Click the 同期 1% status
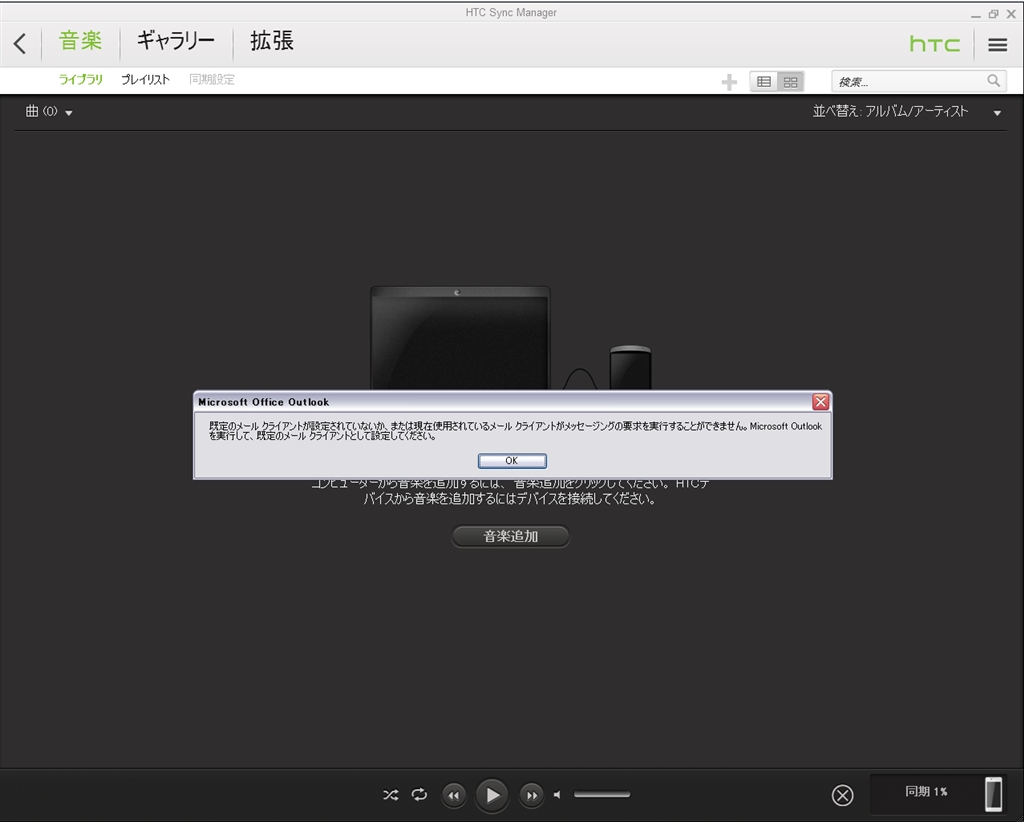The width and height of the screenshot is (1024, 822). tap(926, 792)
